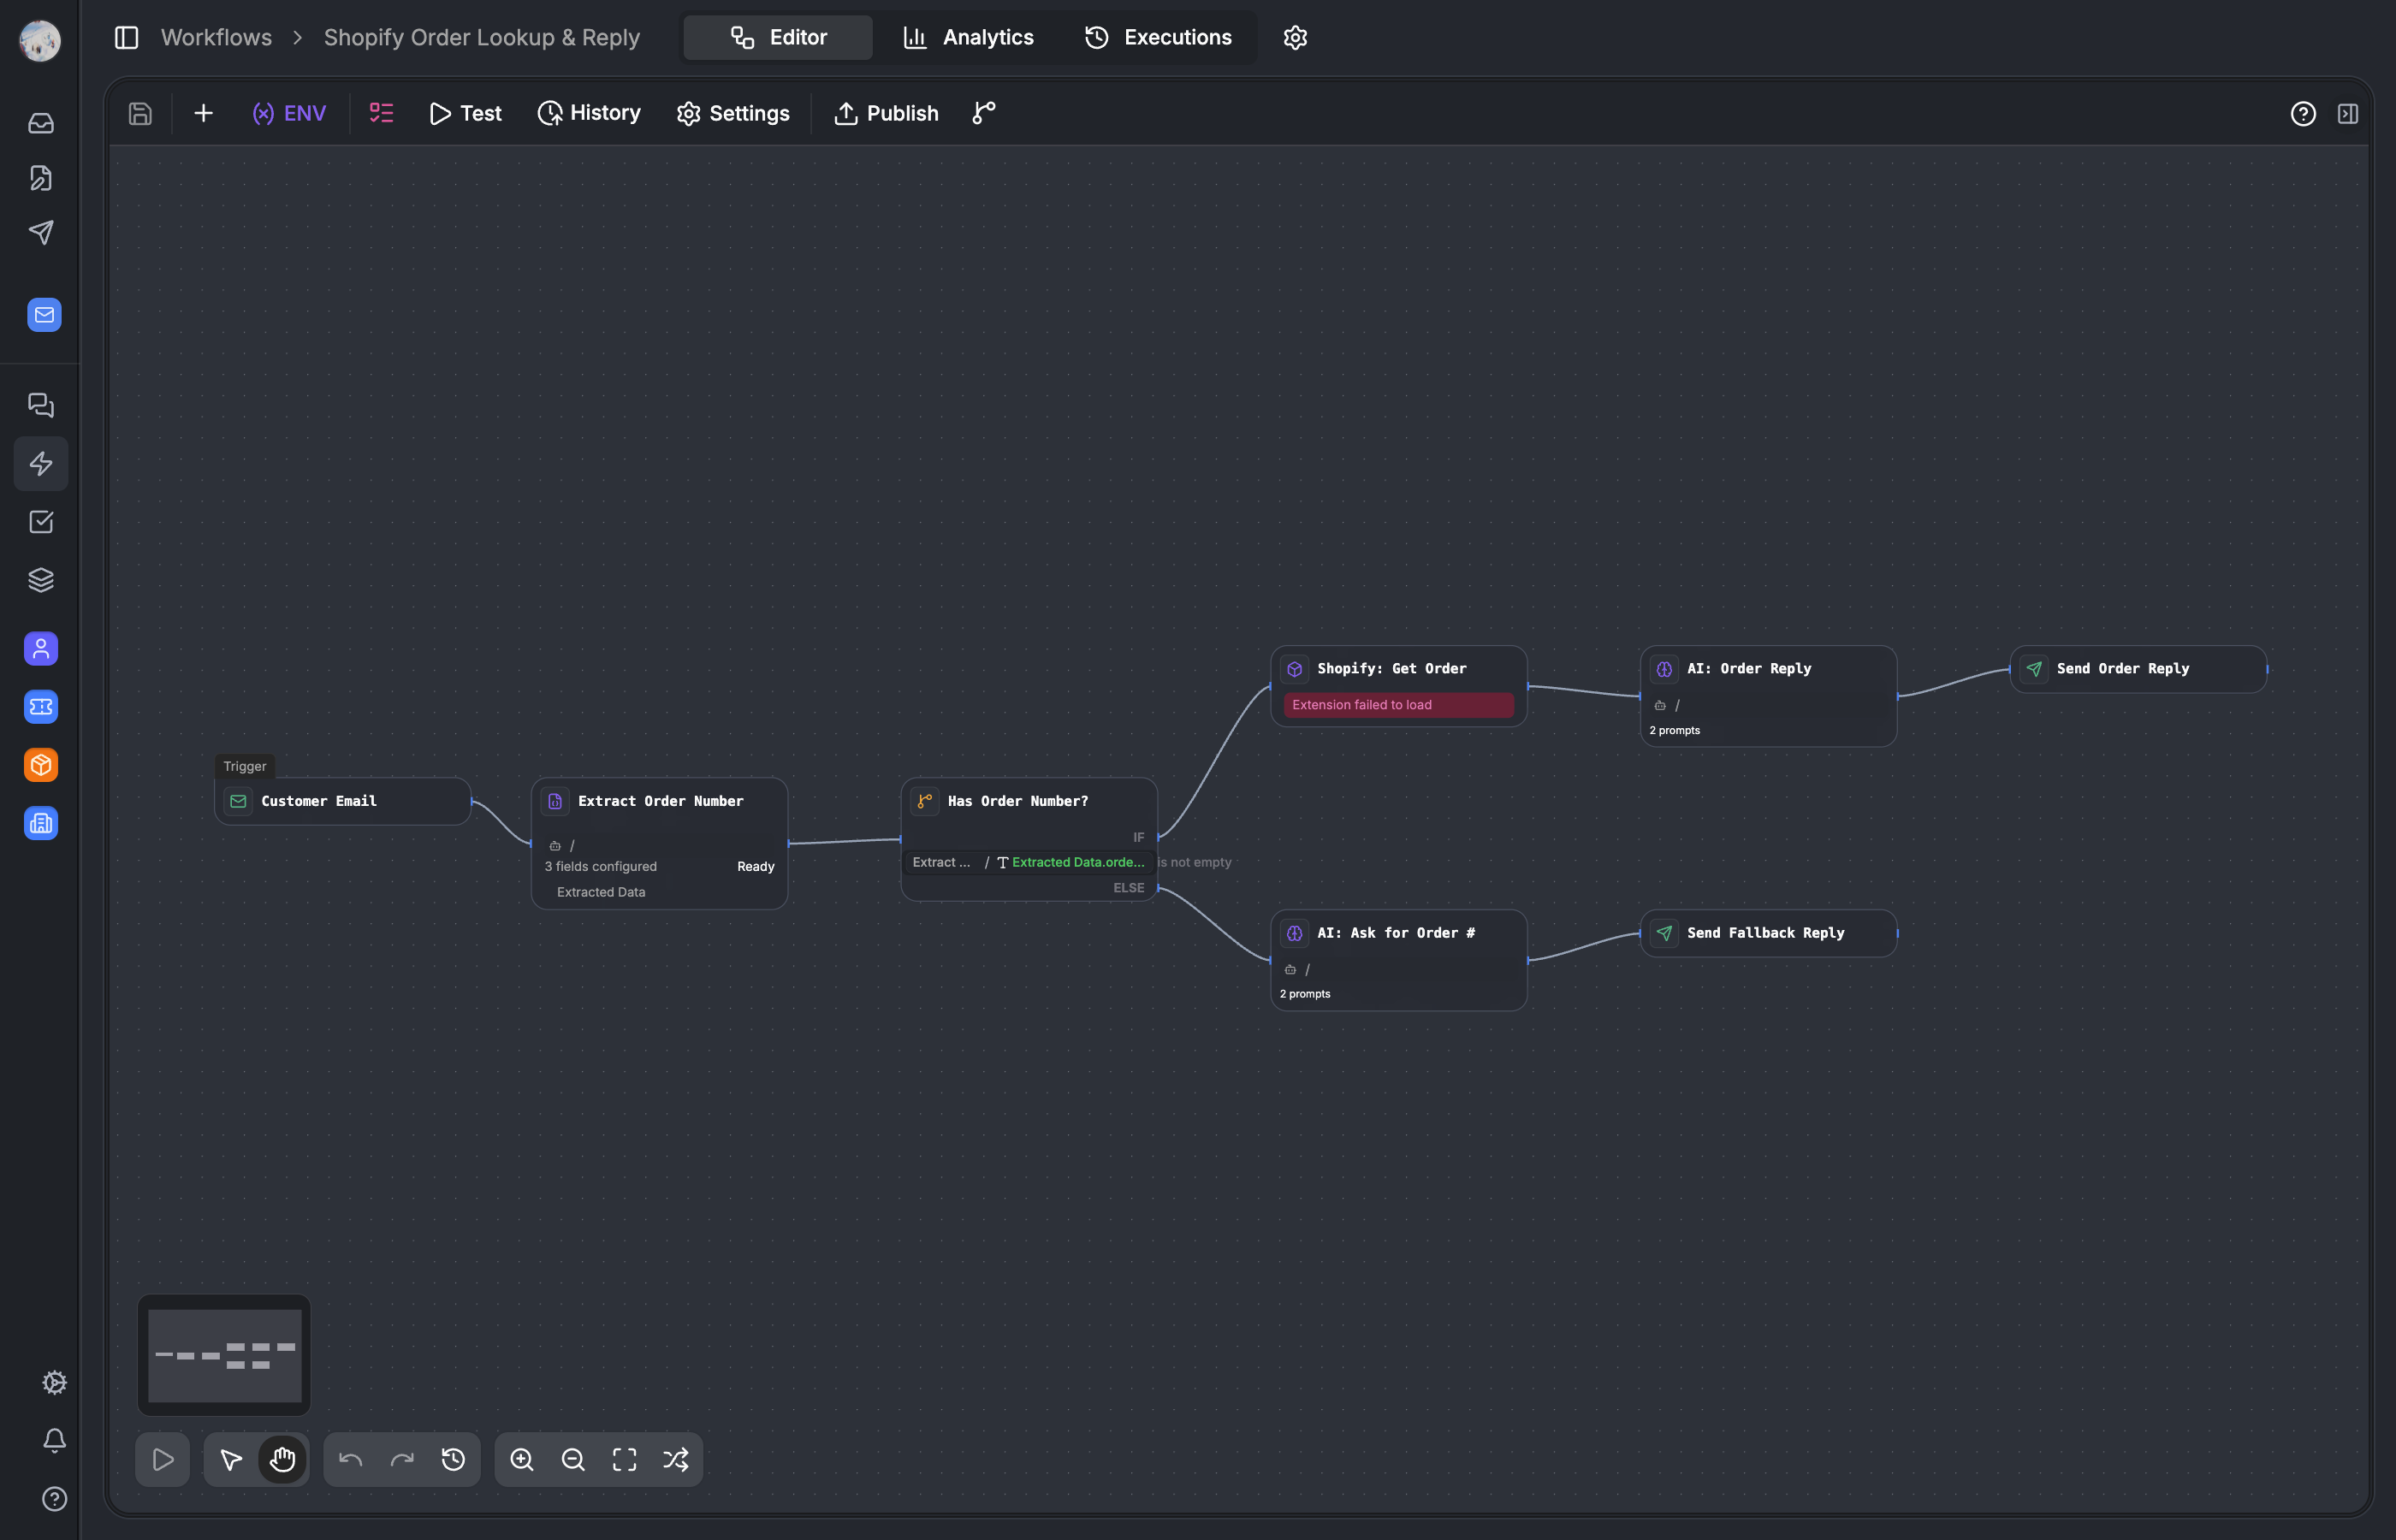This screenshot has width=2396, height=1540.
Task: Select the orange package app icon
Action: click(x=41, y=764)
